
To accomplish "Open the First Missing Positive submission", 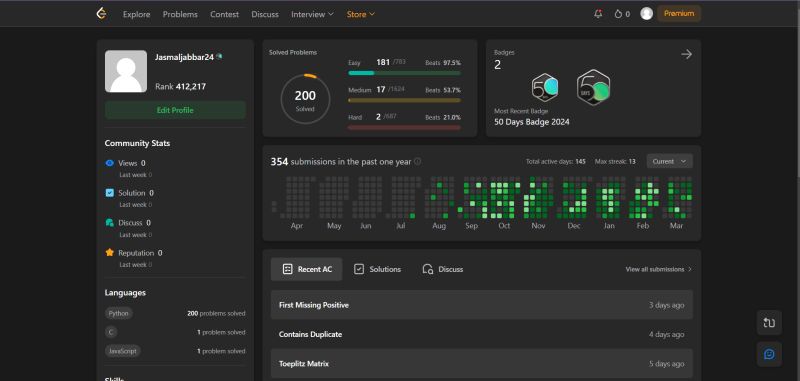I will [x=482, y=305].
